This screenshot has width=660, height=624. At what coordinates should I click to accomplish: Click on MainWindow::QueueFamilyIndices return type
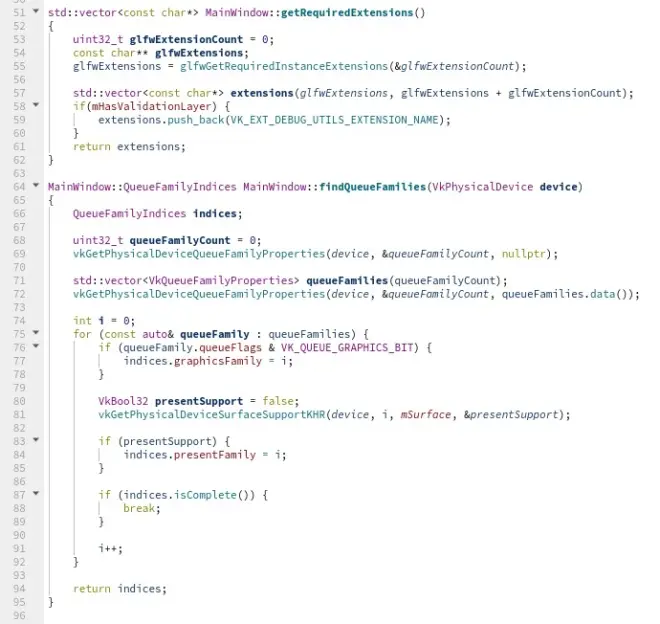[x=142, y=187]
